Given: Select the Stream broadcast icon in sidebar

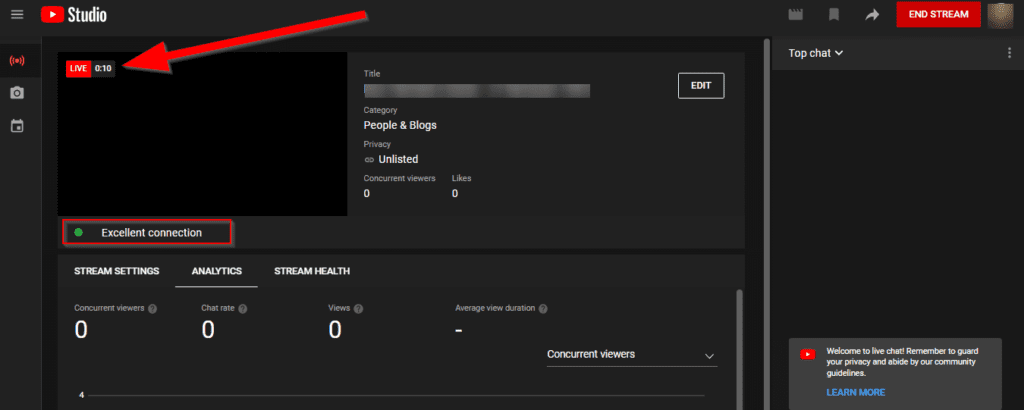Looking at the screenshot, I should [18, 61].
